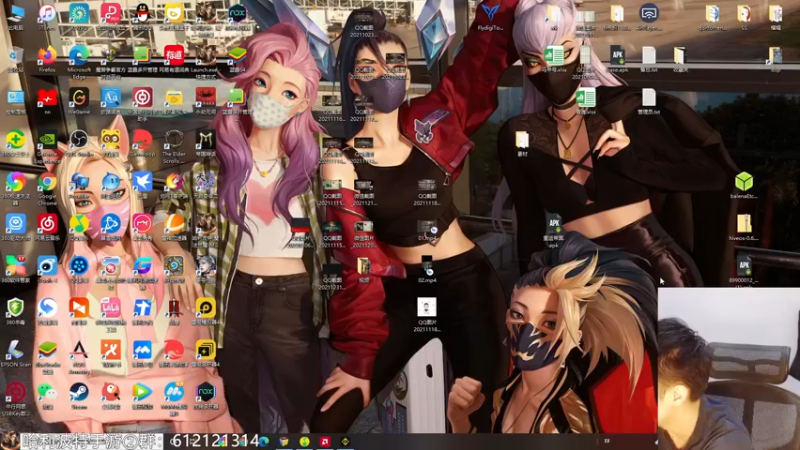Open The Elder Scrolls game shortcut

(173, 146)
